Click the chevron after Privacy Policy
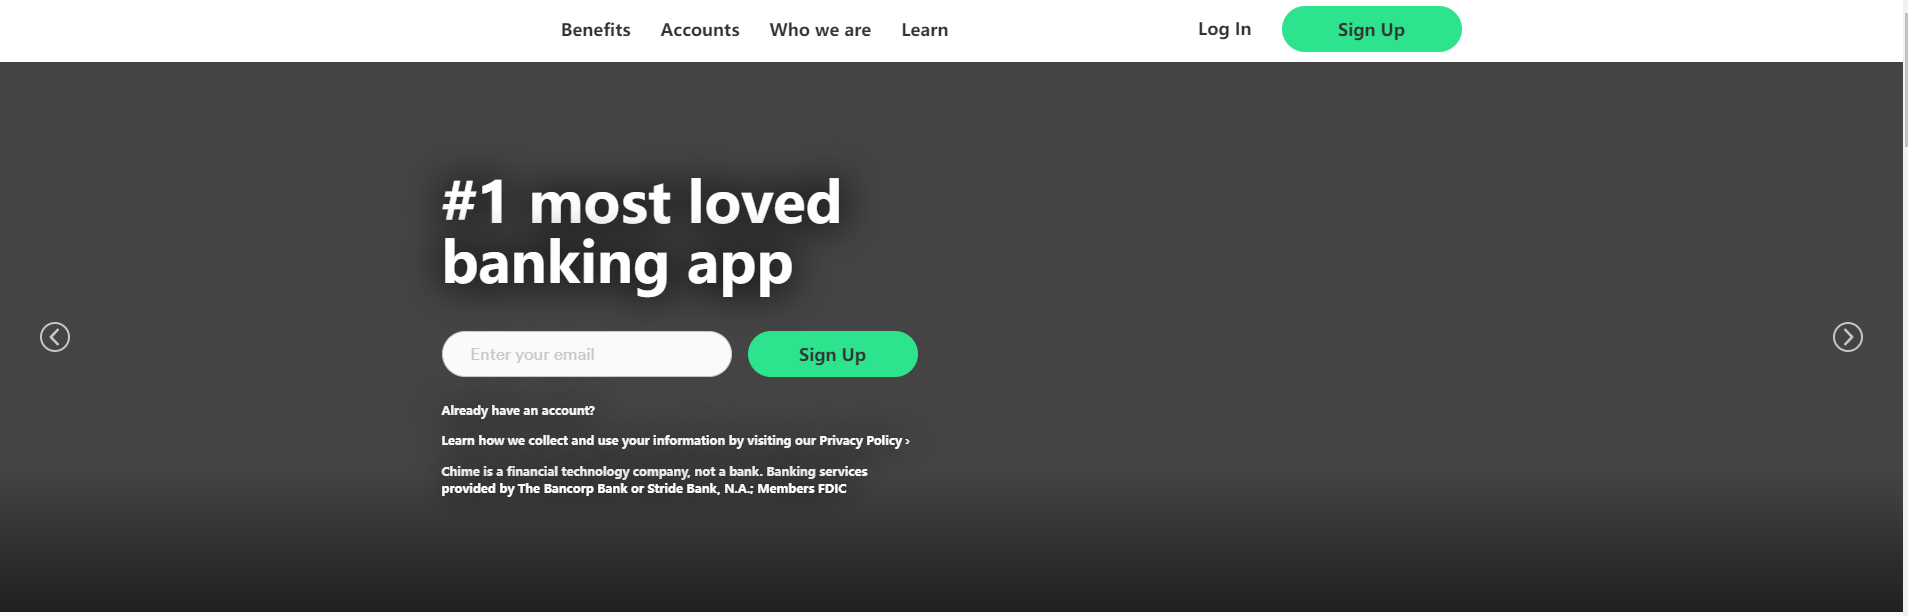Image resolution: width=1908 pixels, height=616 pixels. pyautogui.click(x=907, y=441)
